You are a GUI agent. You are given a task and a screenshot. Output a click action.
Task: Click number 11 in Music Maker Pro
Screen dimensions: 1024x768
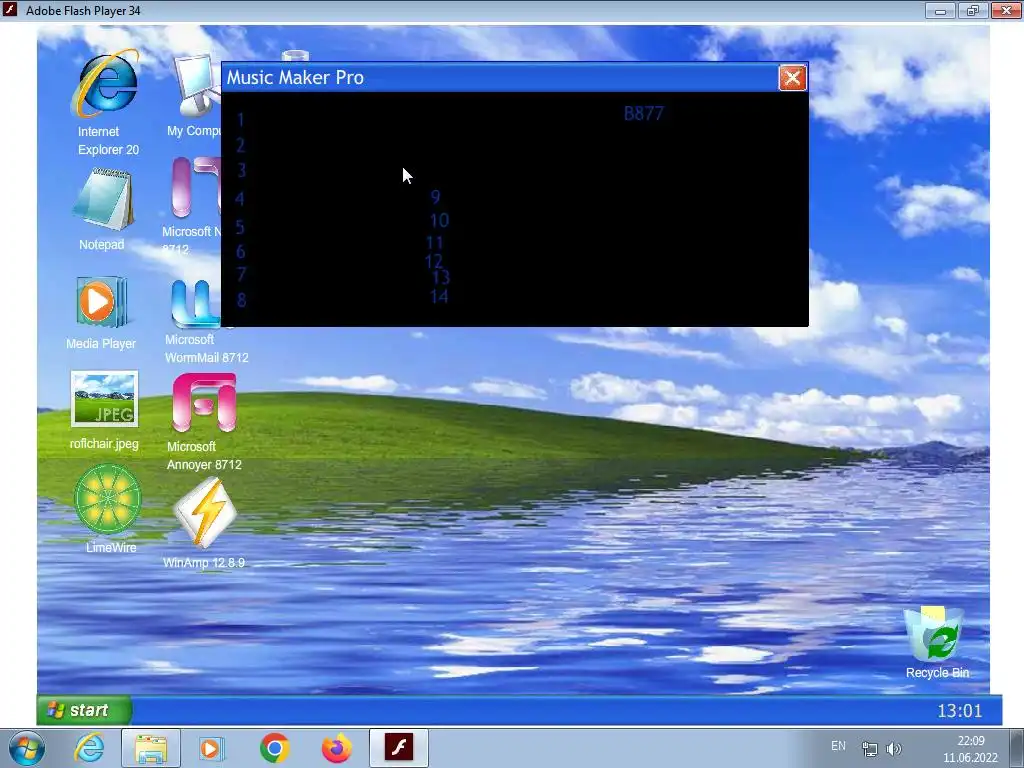coord(434,243)
